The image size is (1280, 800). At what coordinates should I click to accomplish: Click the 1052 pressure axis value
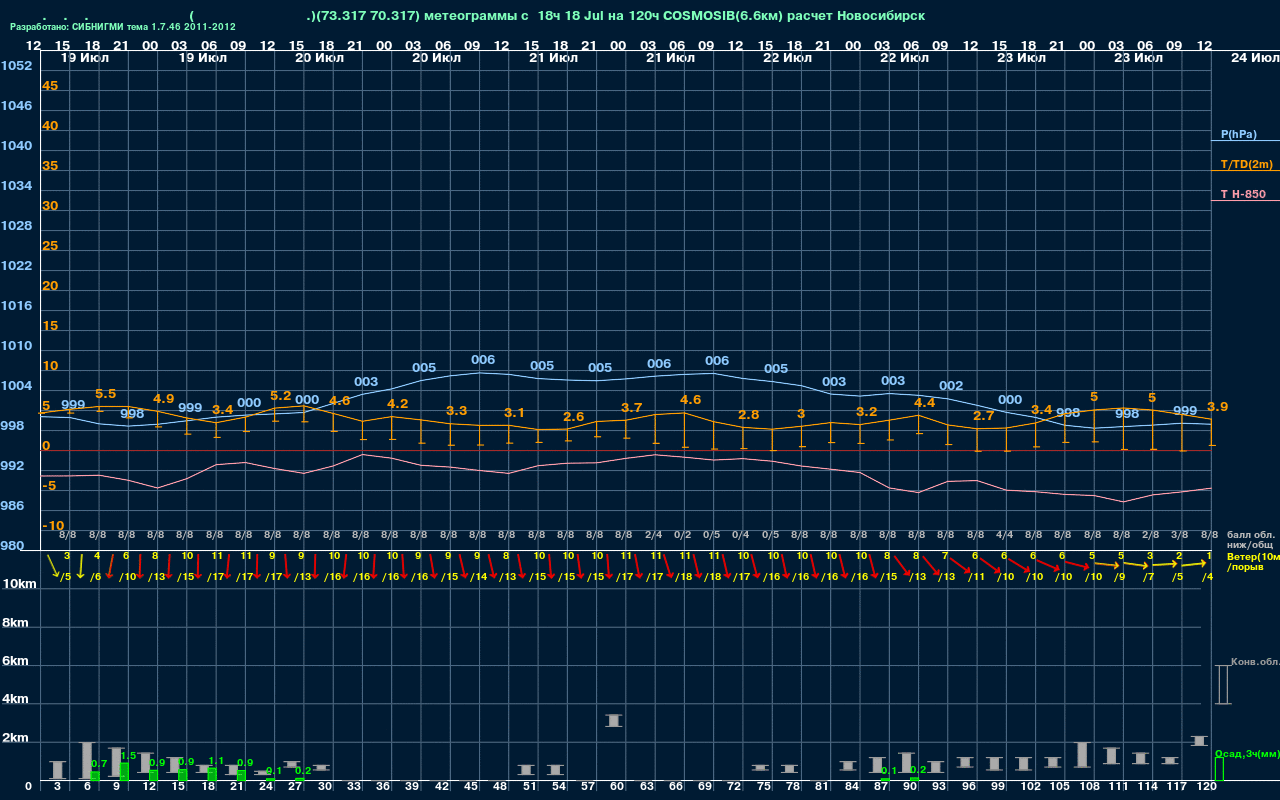16,66
